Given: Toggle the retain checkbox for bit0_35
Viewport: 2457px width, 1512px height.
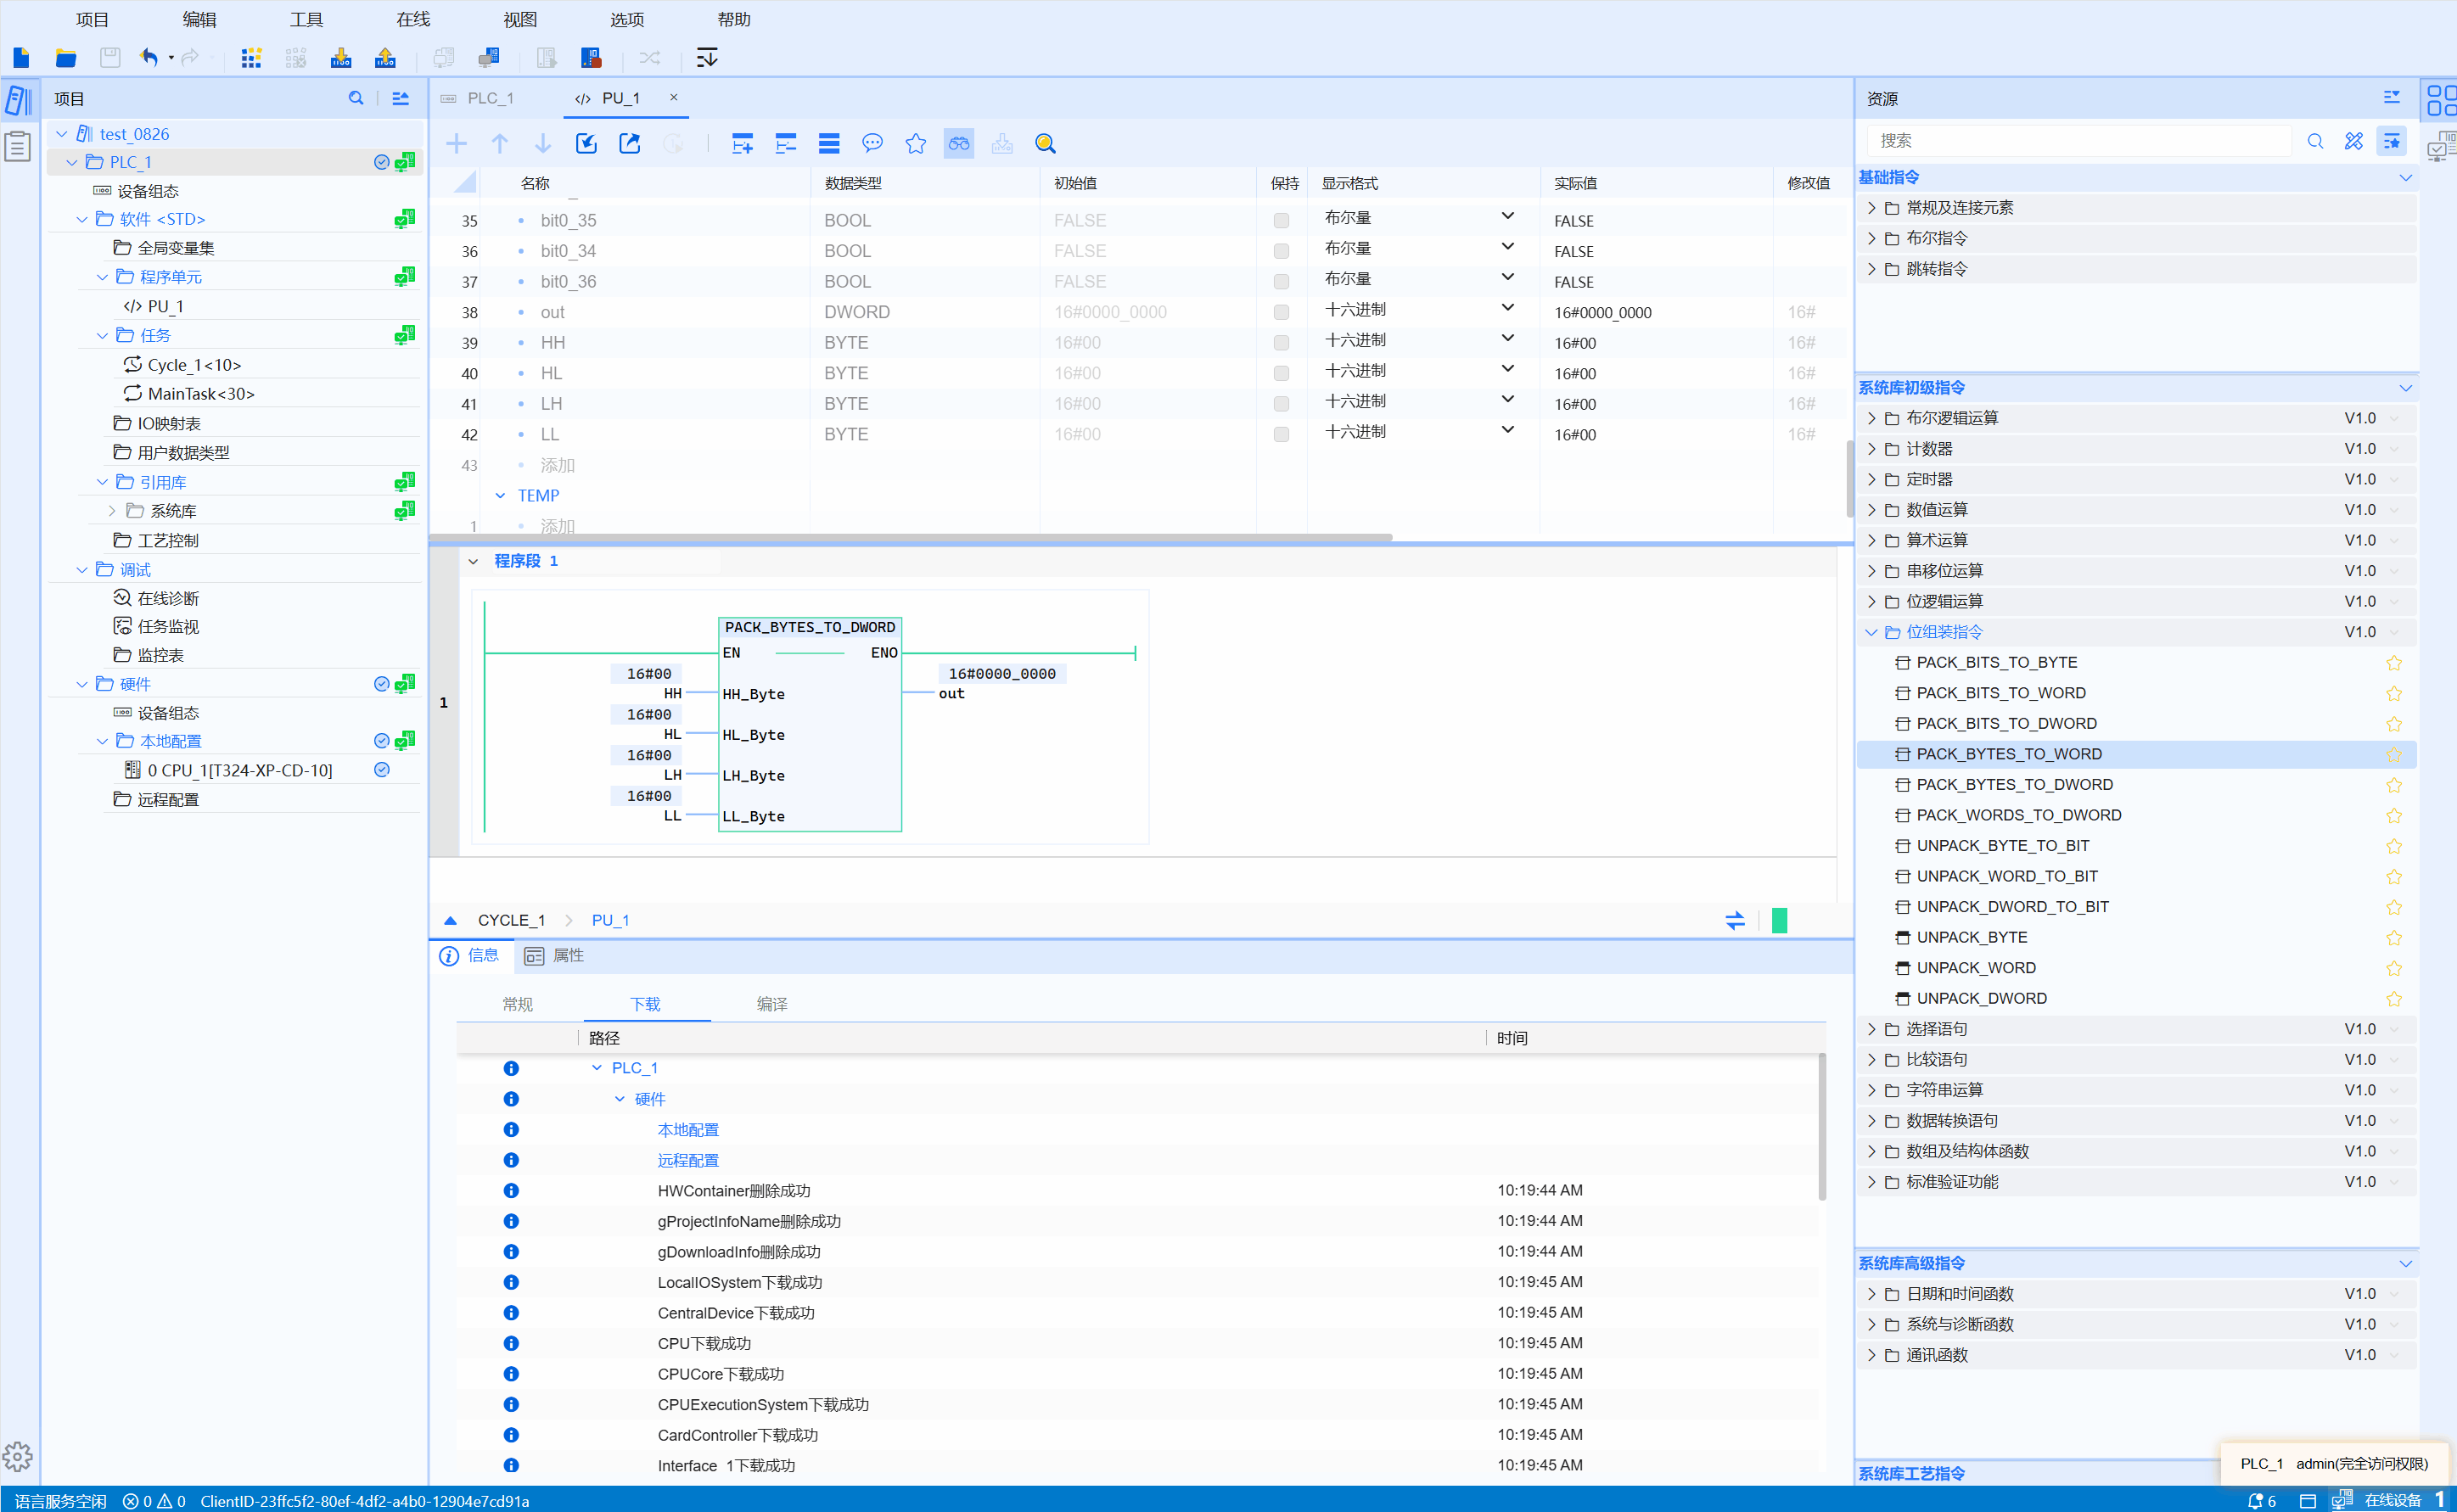Looking at the screenshot, I should (x=1281, y=221).
